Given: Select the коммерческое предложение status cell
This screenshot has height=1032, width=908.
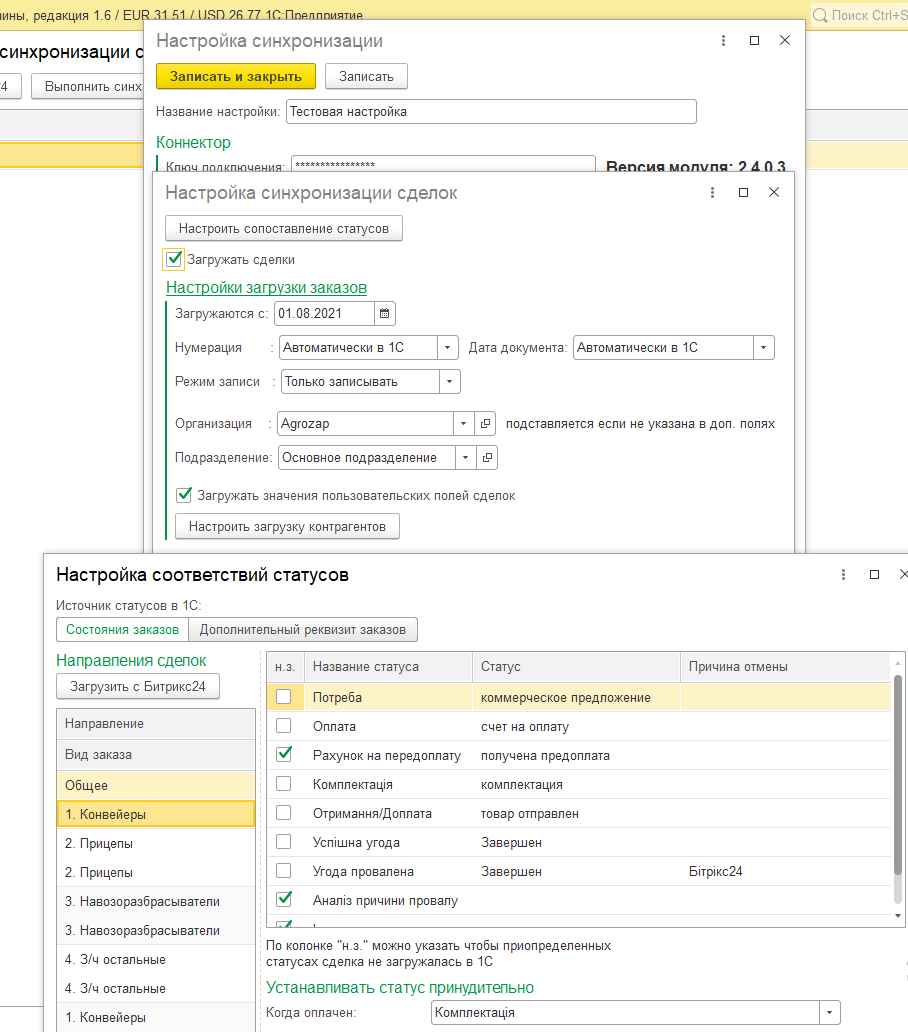Looking at the screenshot, I should point(576,698).
